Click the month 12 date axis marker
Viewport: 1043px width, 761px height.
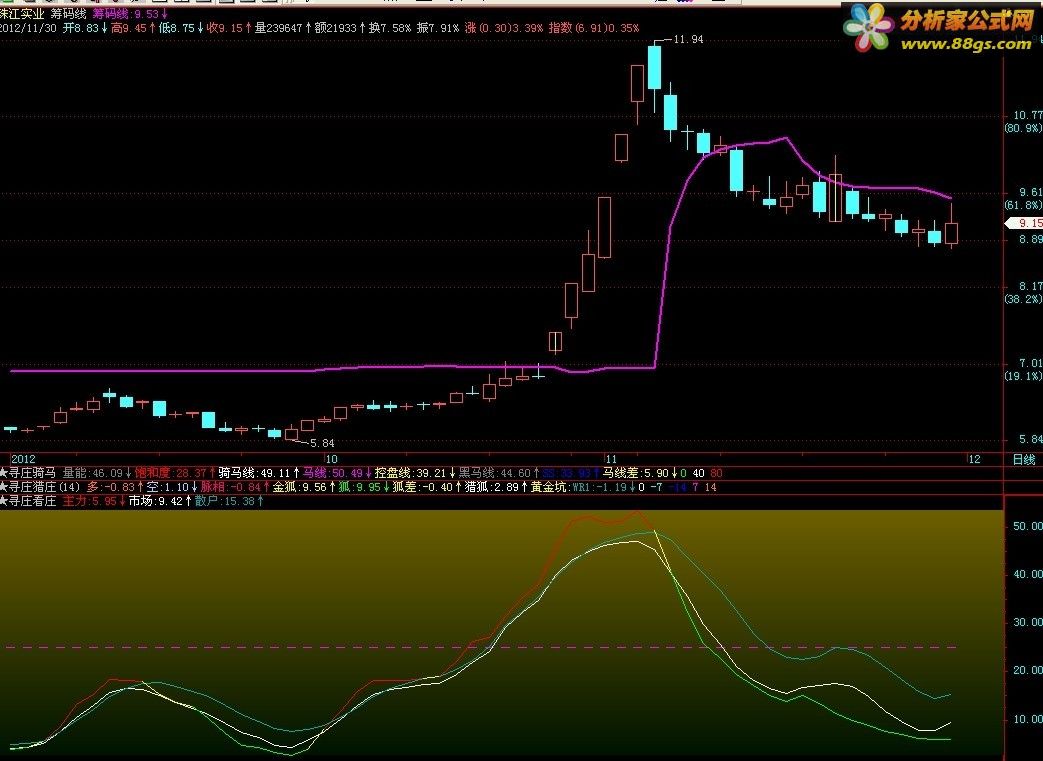coord(974,459)
